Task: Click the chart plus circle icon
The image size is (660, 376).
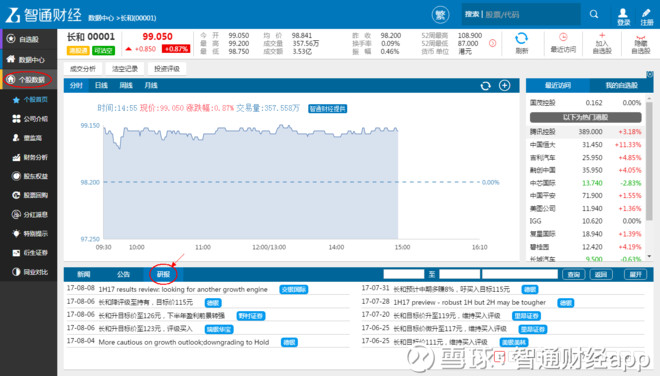Action: click(504, 85)
